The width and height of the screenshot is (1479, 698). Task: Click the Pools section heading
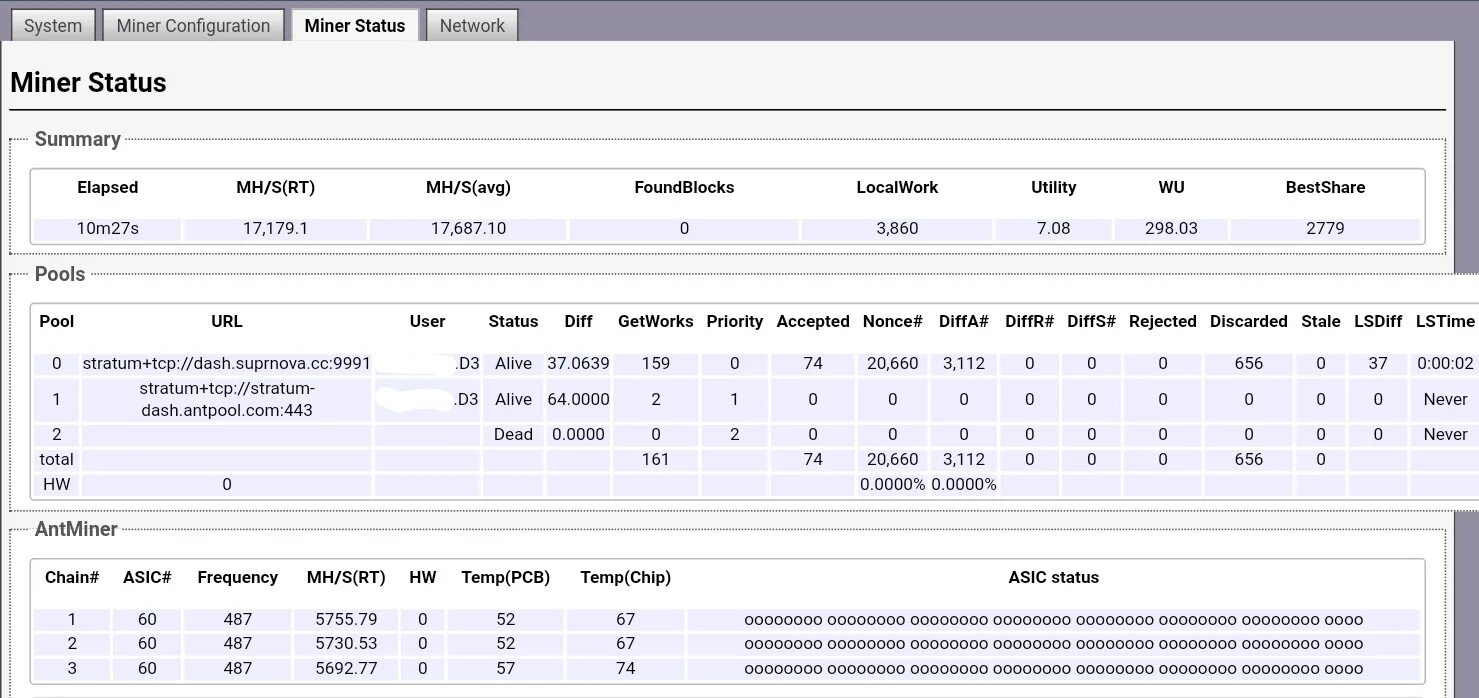click(x=60, y=274)
